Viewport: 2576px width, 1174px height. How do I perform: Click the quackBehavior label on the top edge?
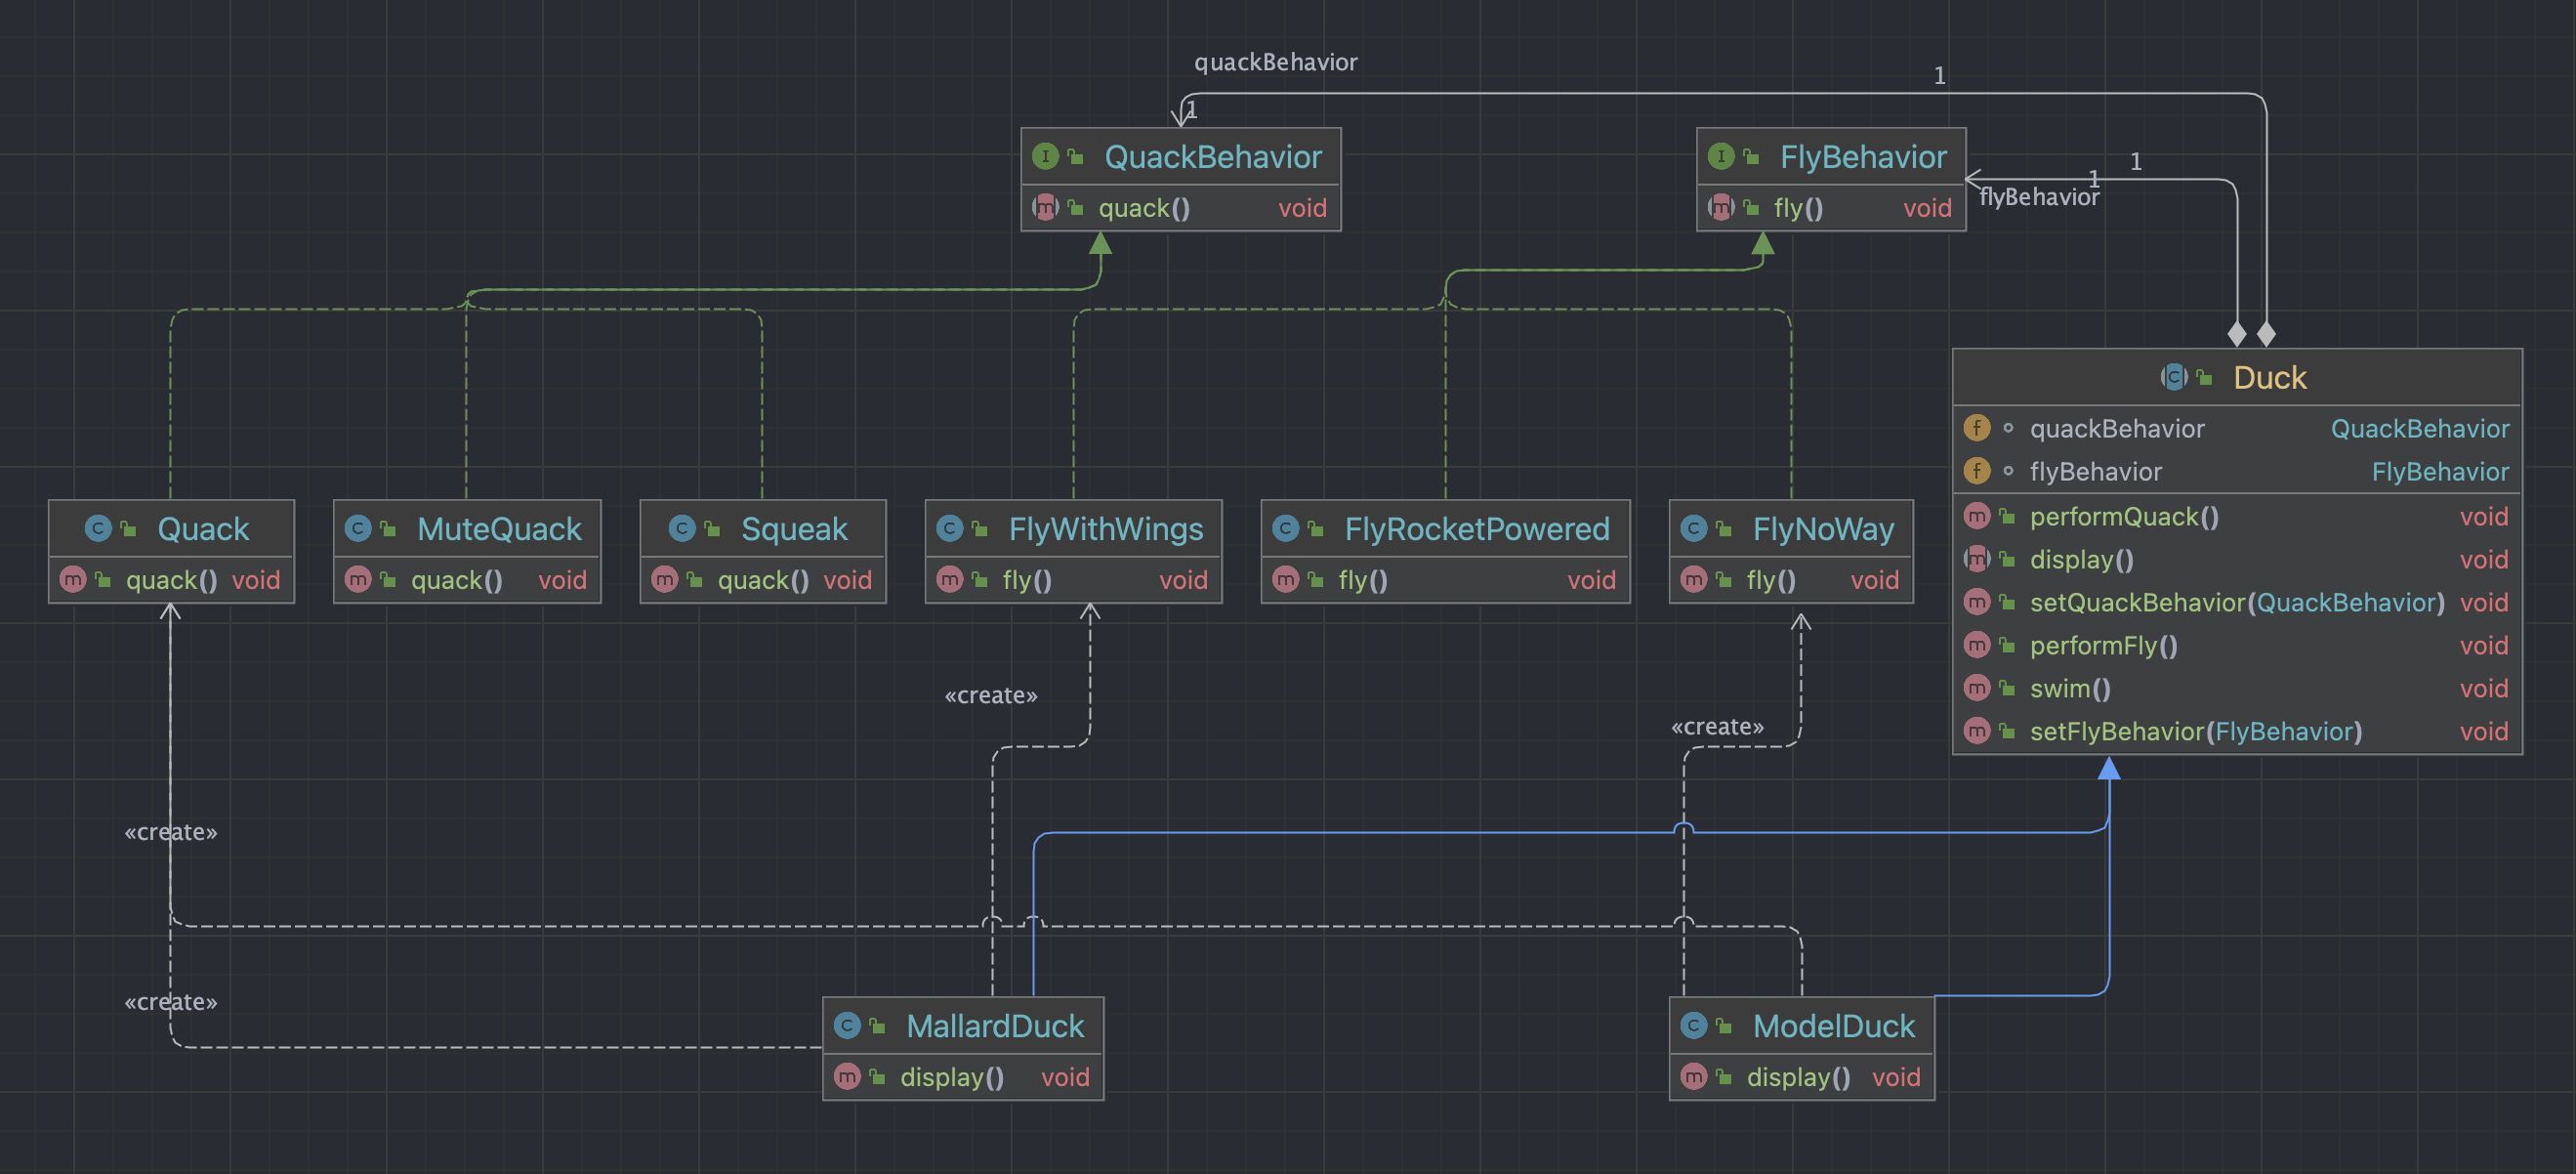tap(1275, 62)
